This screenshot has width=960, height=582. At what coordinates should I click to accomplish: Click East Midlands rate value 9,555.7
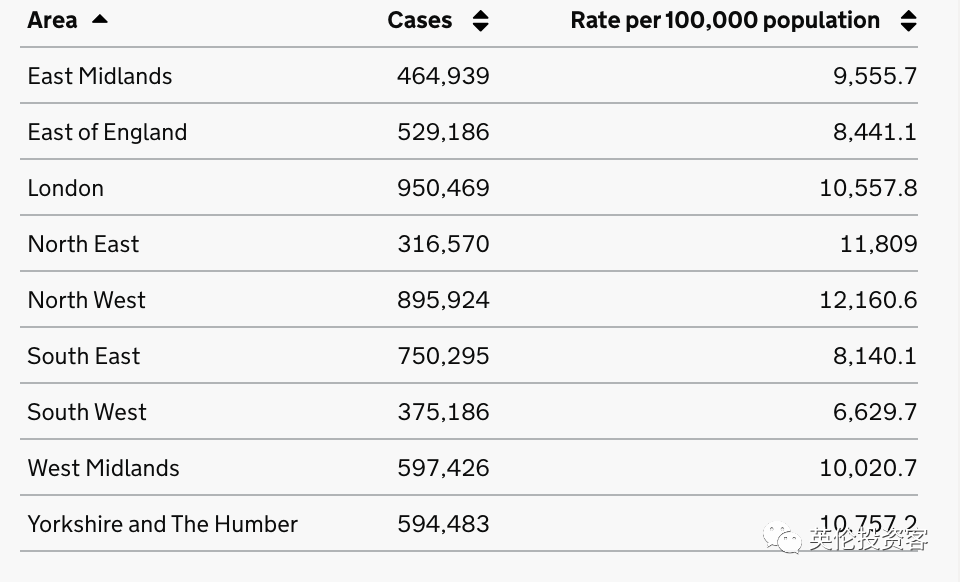[x=875, y=76]
